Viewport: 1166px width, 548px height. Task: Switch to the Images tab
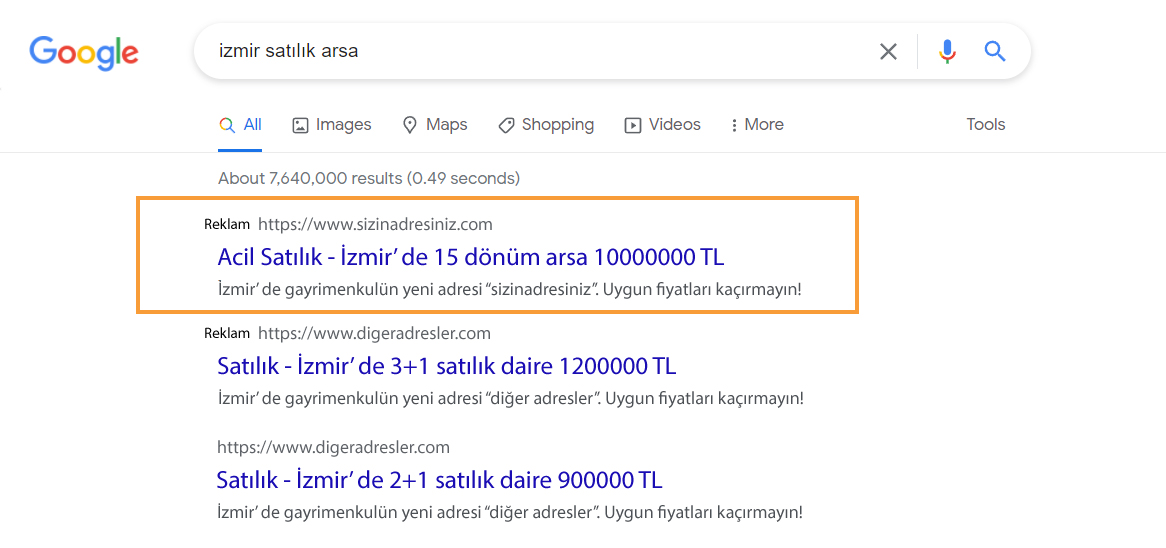click(x=331, y=125)
